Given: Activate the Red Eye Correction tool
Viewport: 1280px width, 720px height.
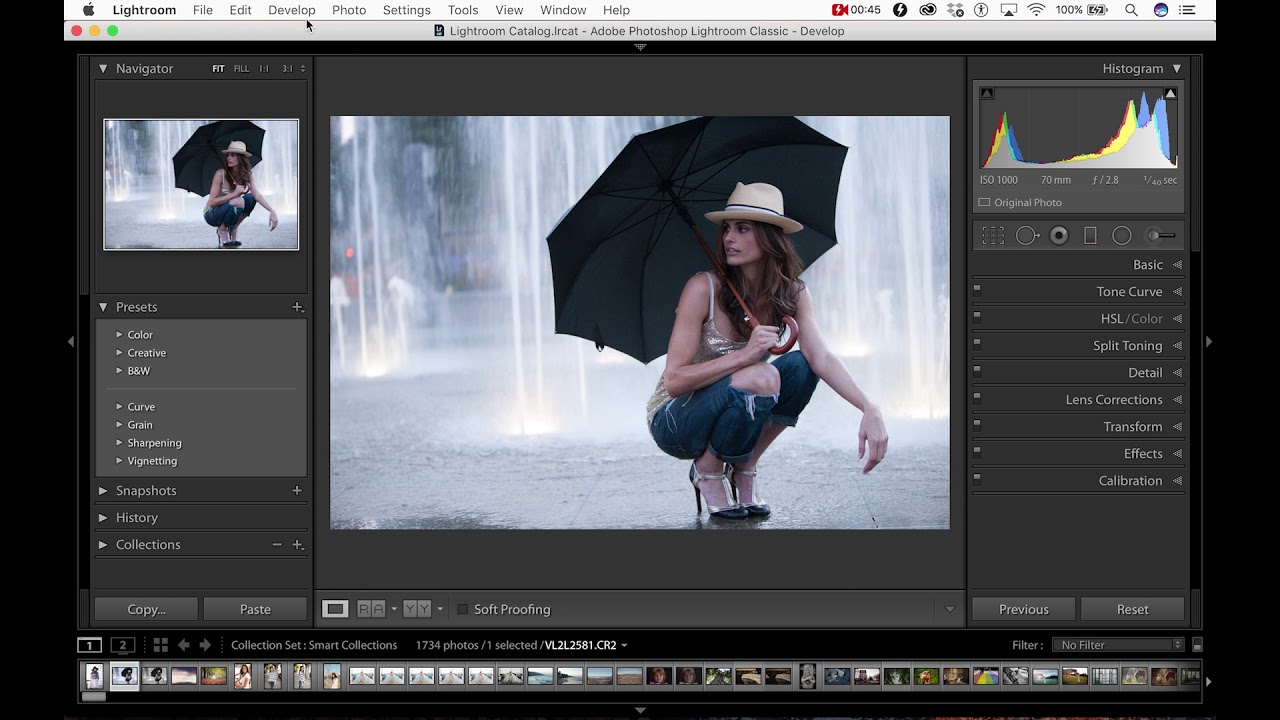Looking at the screenshot, I should click(x=1059, y=236).
